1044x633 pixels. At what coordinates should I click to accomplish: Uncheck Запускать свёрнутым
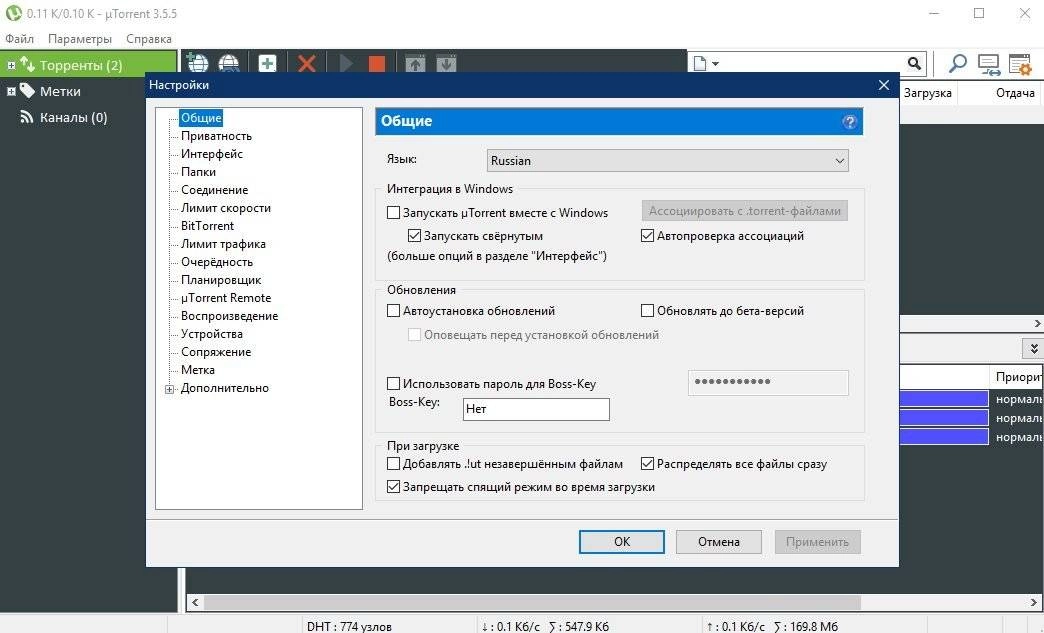(x=414, y=236)
